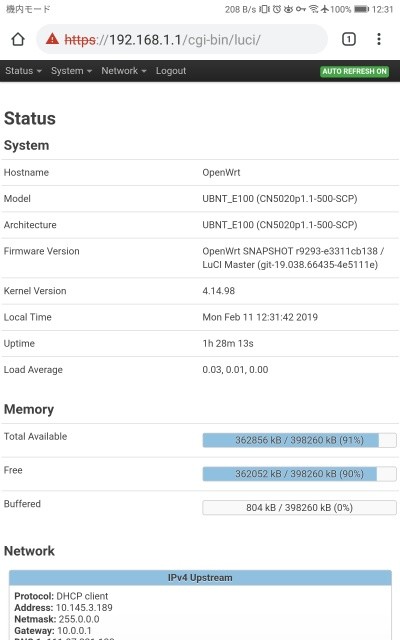
Task: Click the Firmware Version value text
Action: tap(293, 258)
